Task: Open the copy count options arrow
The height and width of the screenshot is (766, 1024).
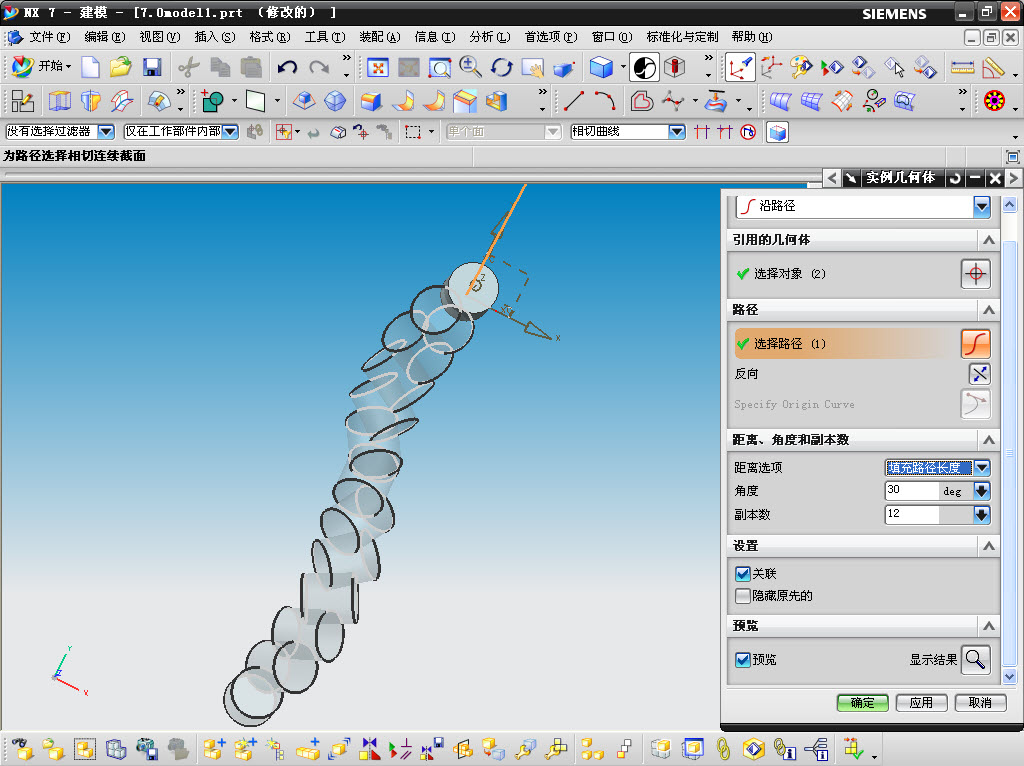Action: (982, 515)
